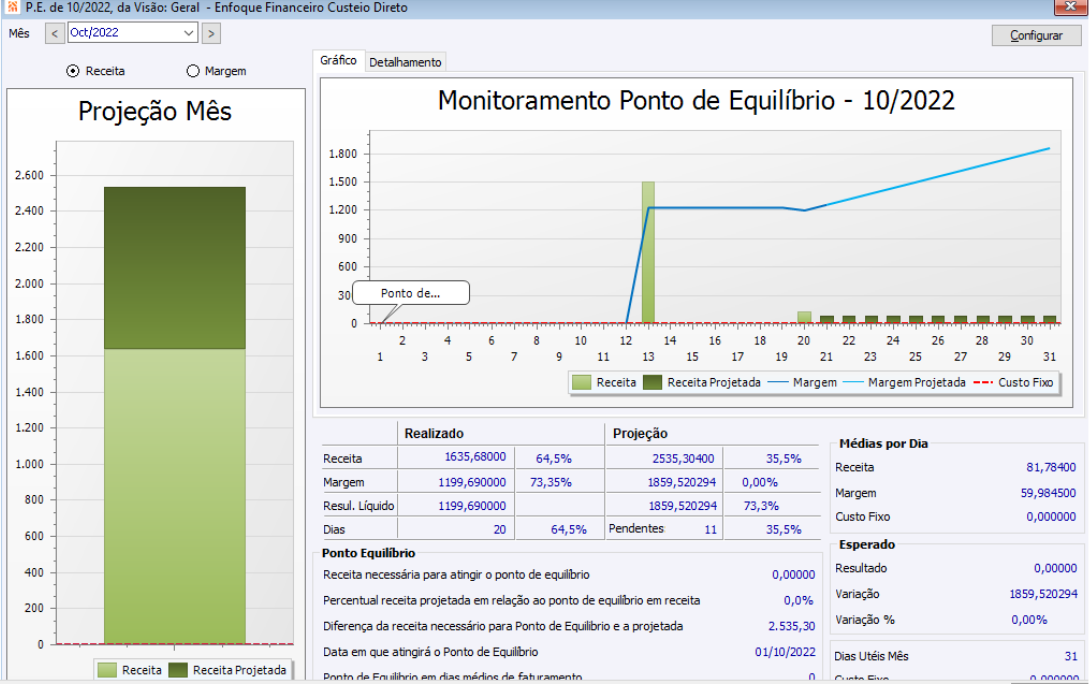Click the dark green projected revenue bar segment
1089x685 pixels.
(175, 267)
